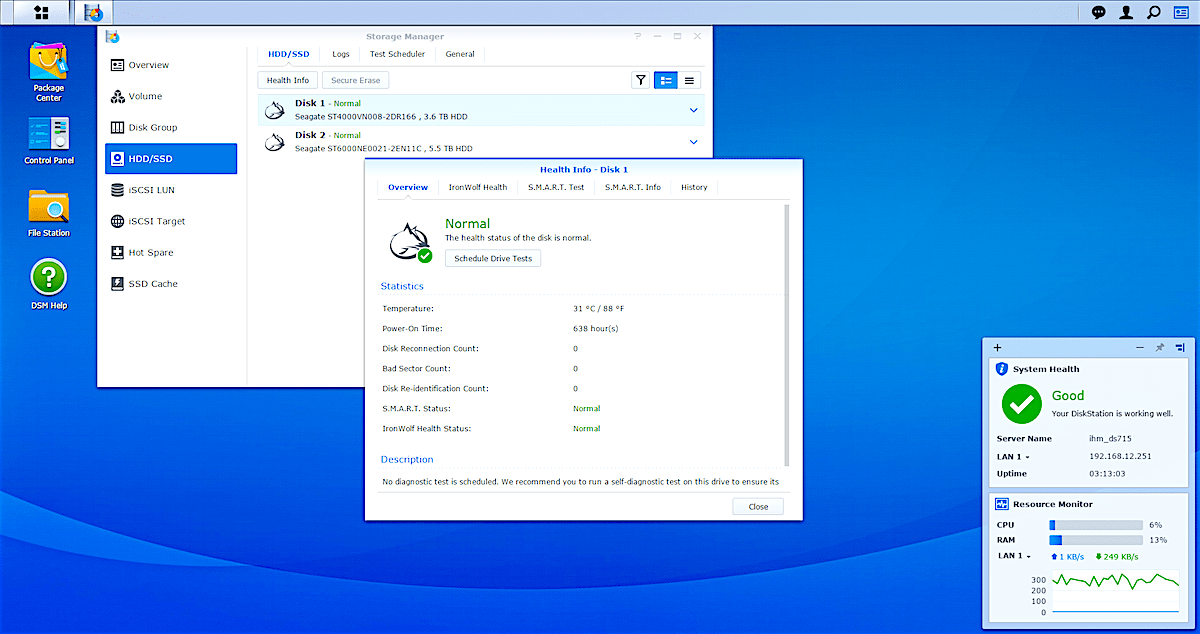Open the History tab in Health Info
1200x634 pixels.
(694, 187)
